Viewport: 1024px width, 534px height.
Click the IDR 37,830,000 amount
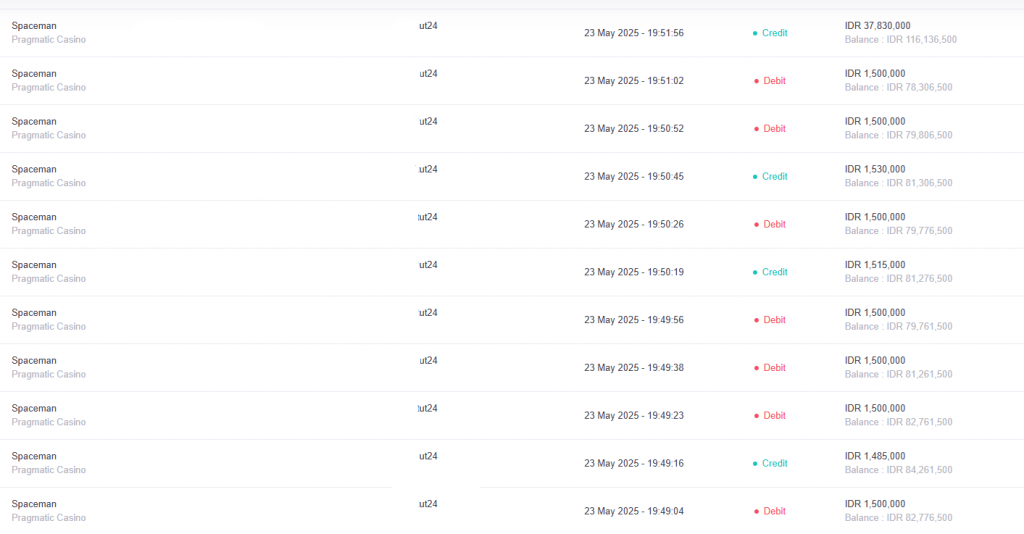click(877, 26)
